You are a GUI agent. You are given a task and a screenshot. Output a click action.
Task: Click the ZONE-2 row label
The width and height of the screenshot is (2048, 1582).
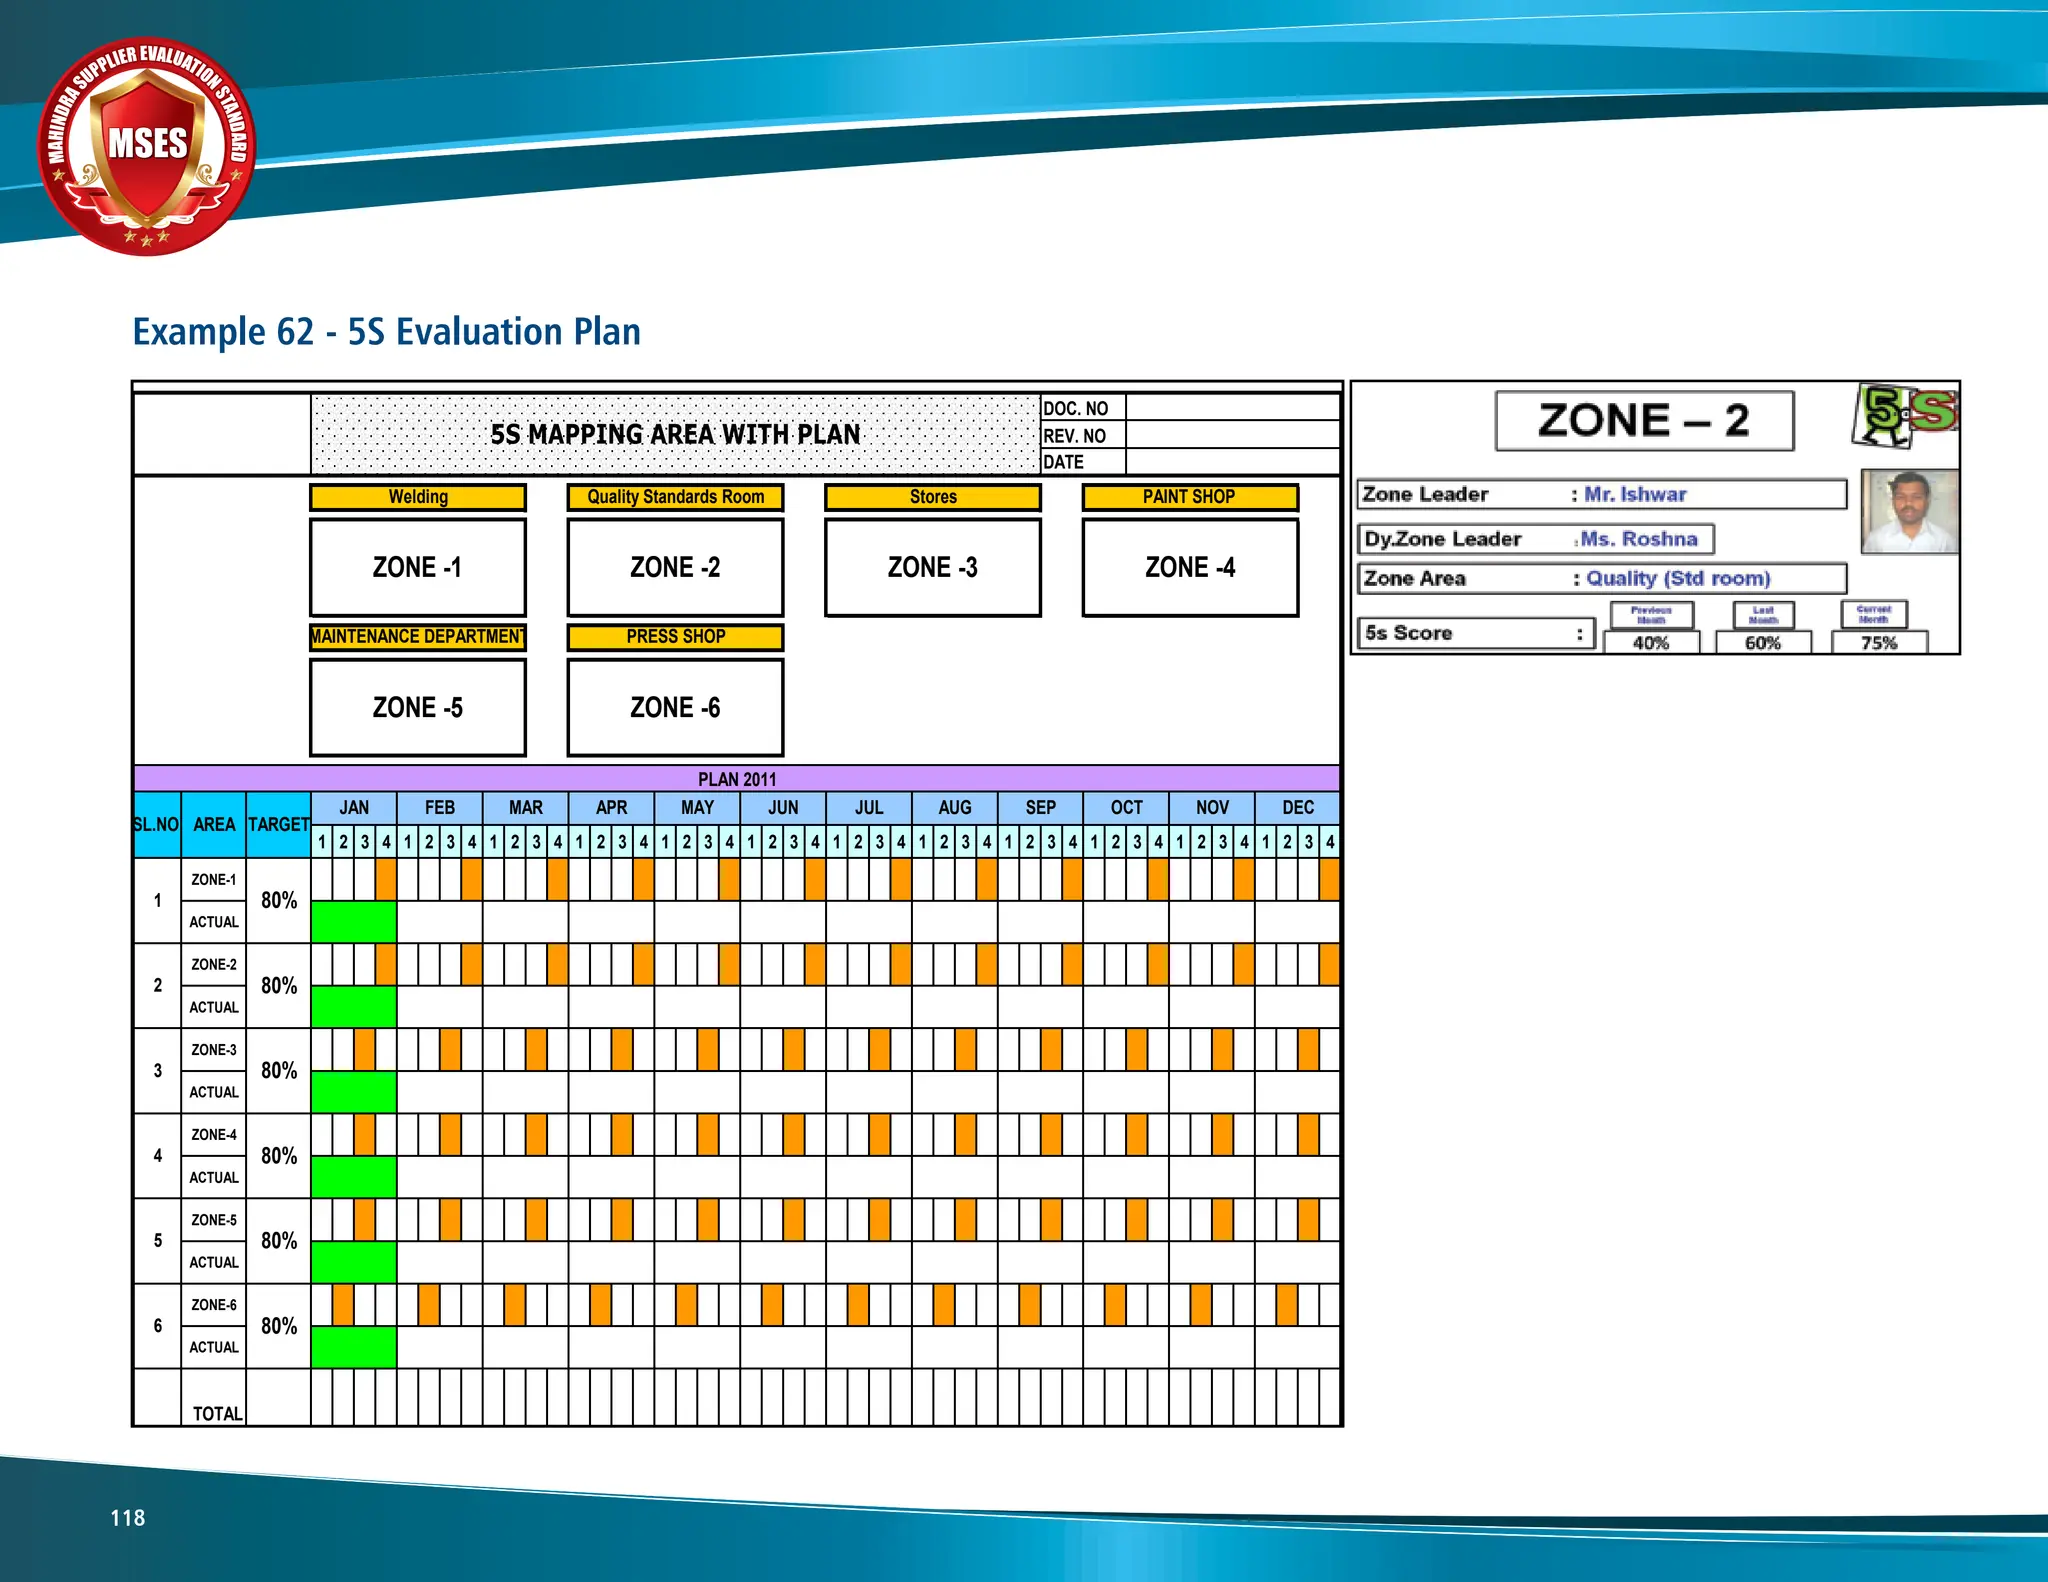214,965
